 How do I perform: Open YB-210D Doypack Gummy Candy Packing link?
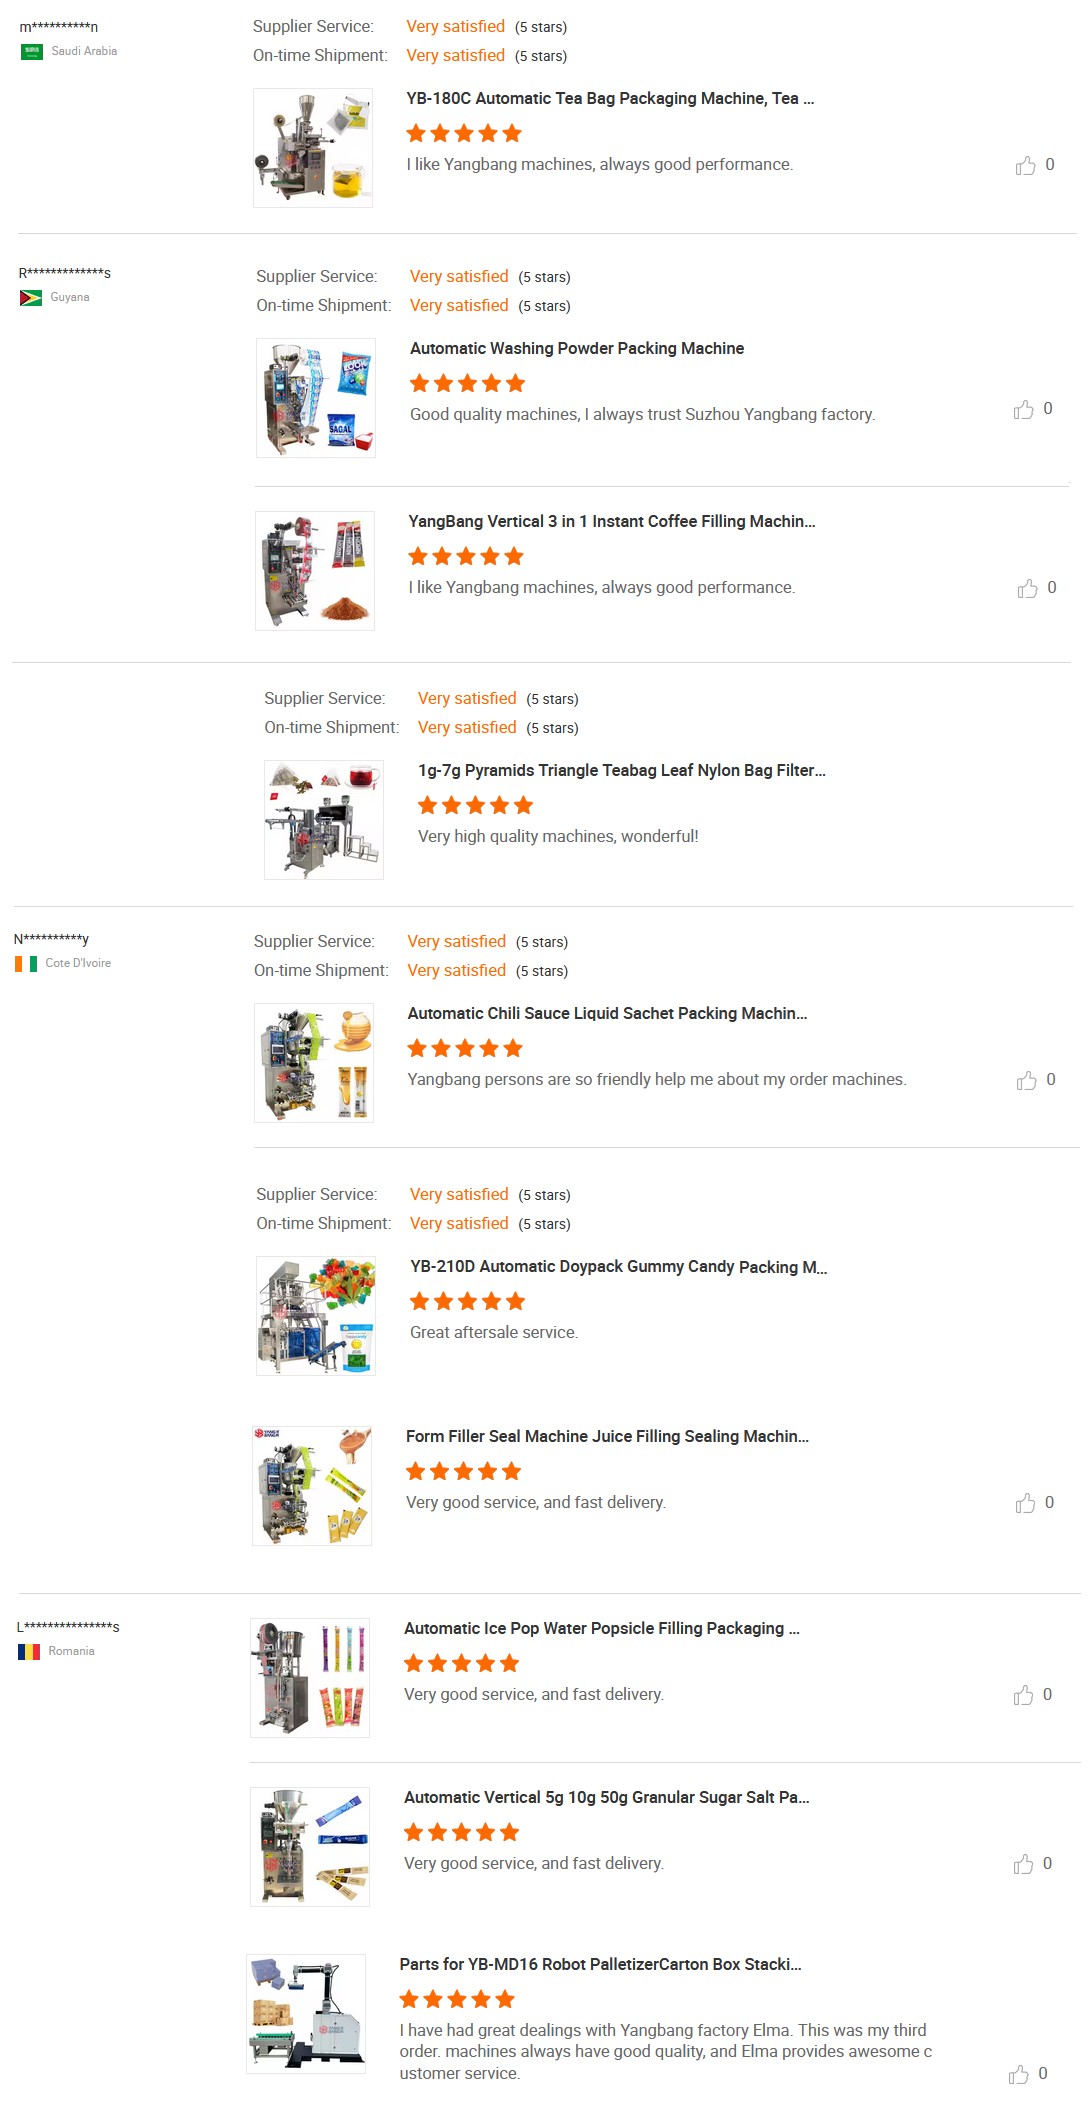(619, 1266)
